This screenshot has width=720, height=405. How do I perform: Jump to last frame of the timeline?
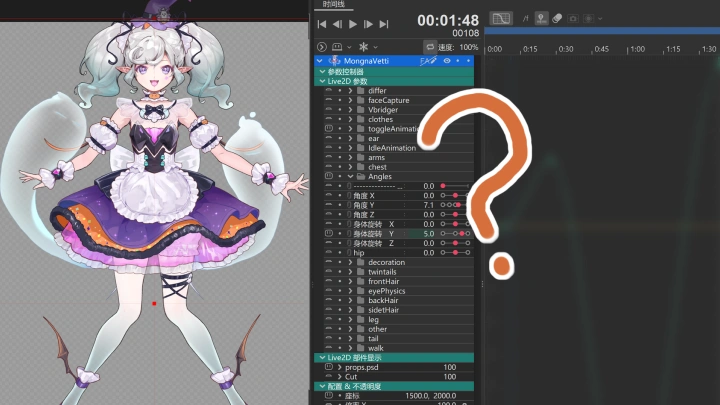tap(384, 24)
